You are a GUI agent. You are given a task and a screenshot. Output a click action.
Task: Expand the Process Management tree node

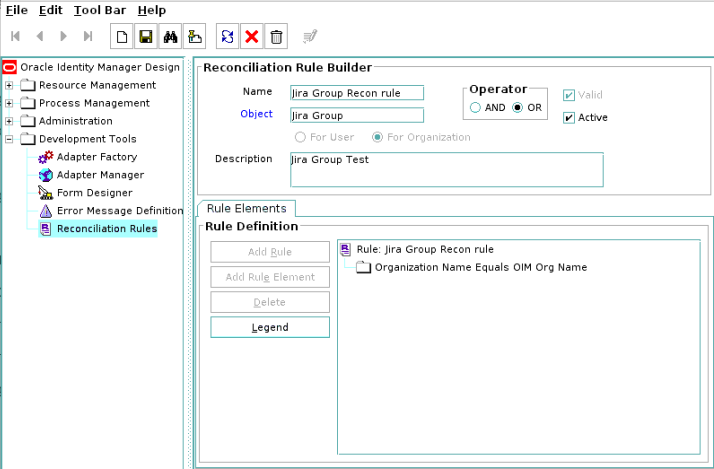point(9,103)
